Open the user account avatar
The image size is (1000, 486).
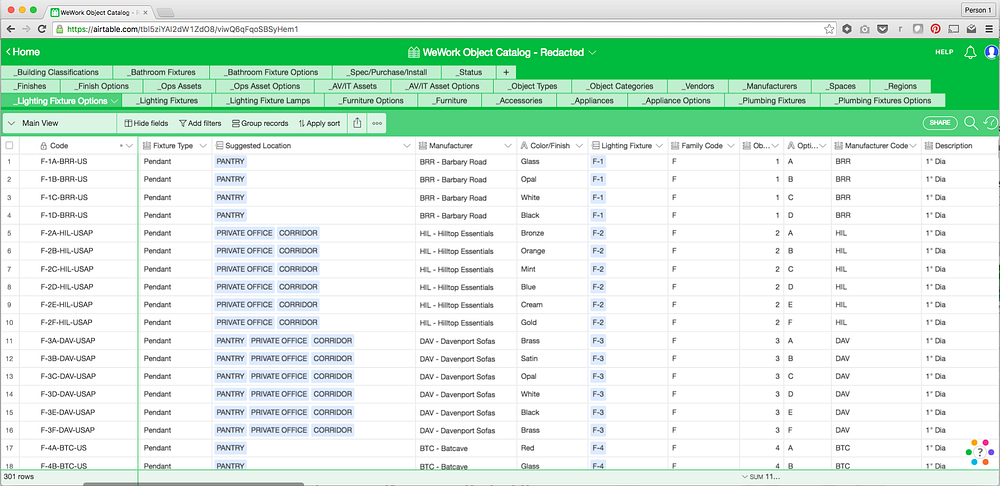coord(991,52)
